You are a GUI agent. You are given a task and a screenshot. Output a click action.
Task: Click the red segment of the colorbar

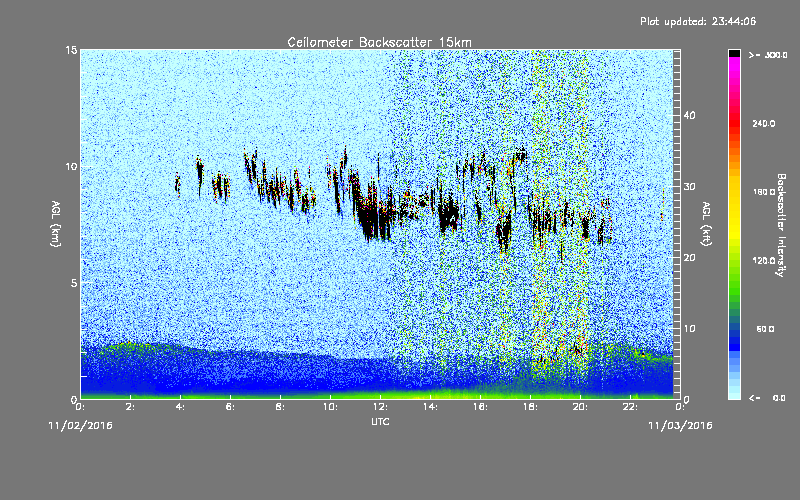click(734, 125)
